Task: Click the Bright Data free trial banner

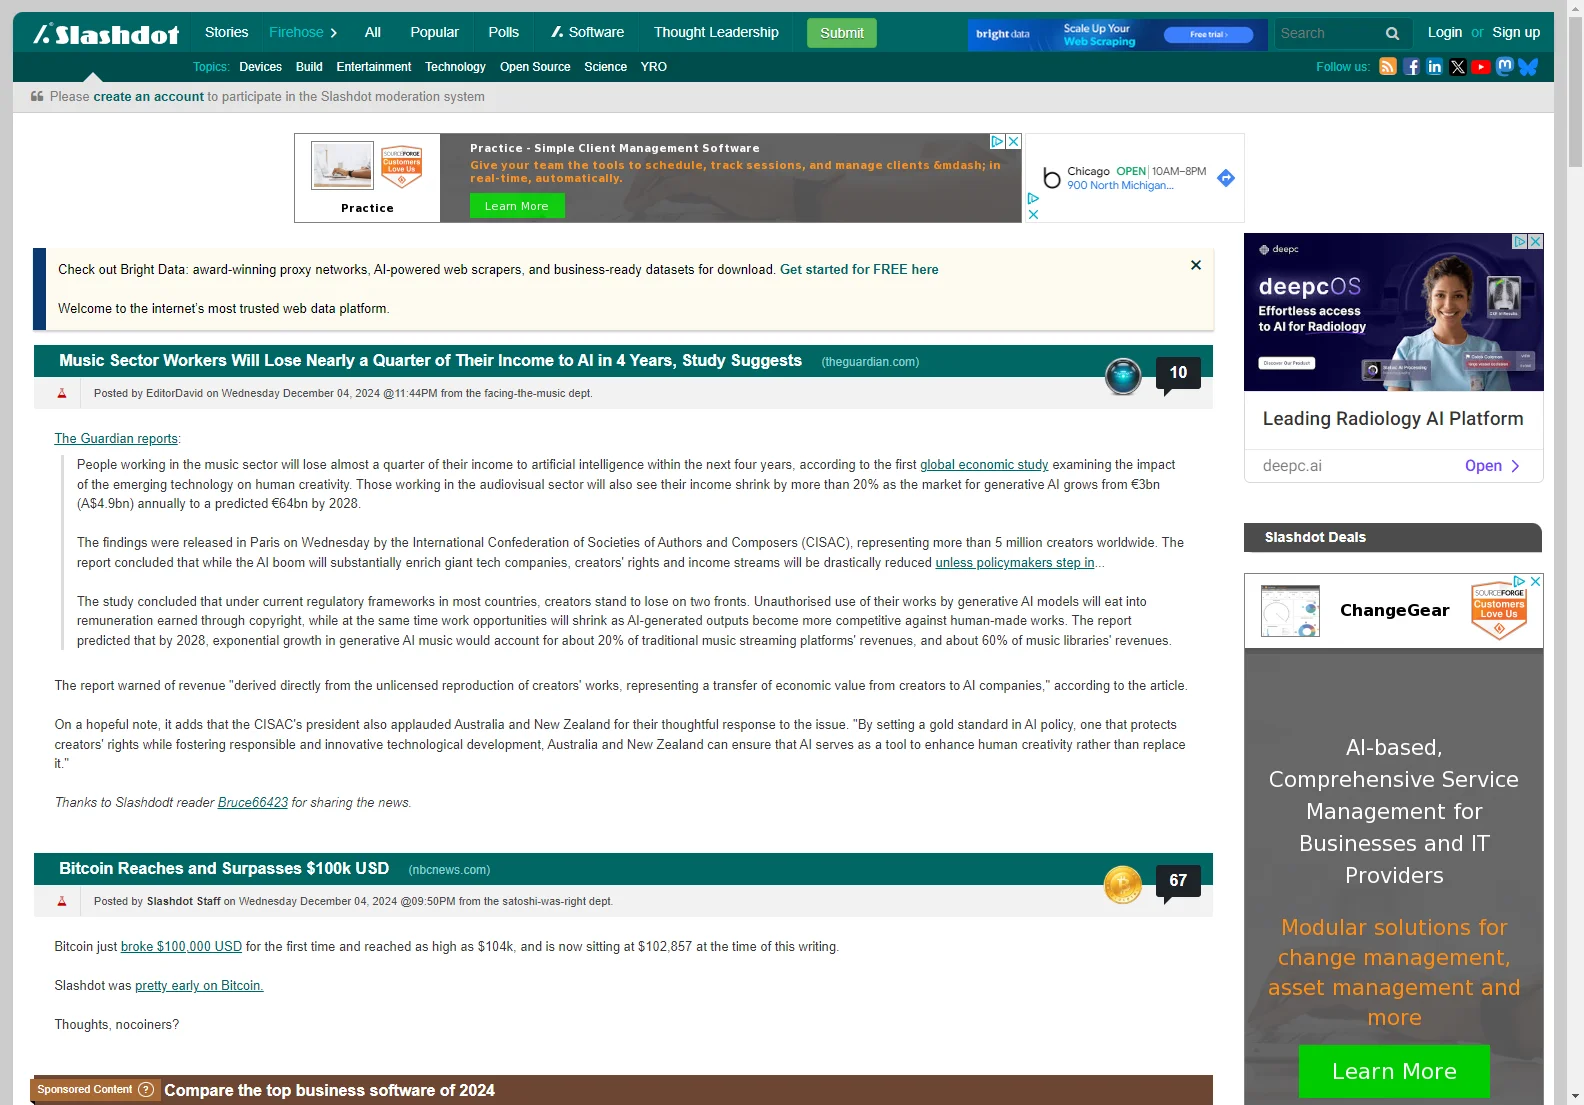Action: tap(1117, 35)
